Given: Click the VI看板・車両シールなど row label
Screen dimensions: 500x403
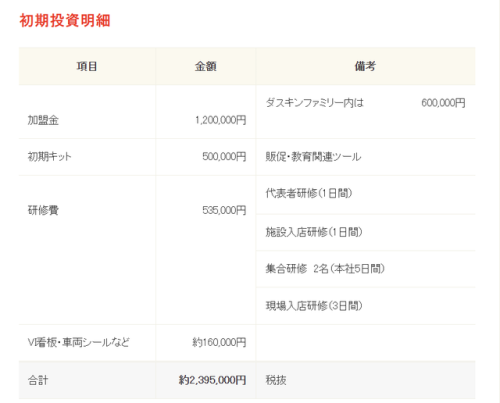Looking at the screenshot, I should [78, 342].
